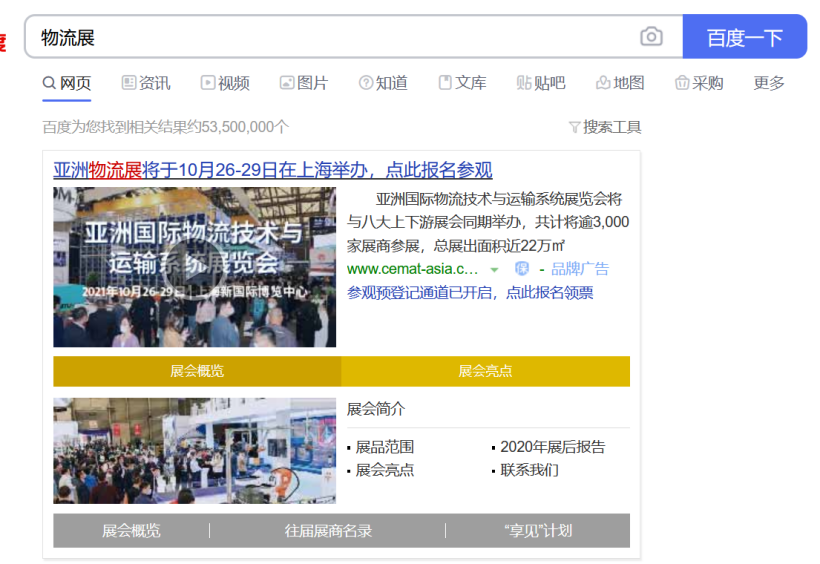
Task: Click the camera image-search icon
Action: point(651,37)
